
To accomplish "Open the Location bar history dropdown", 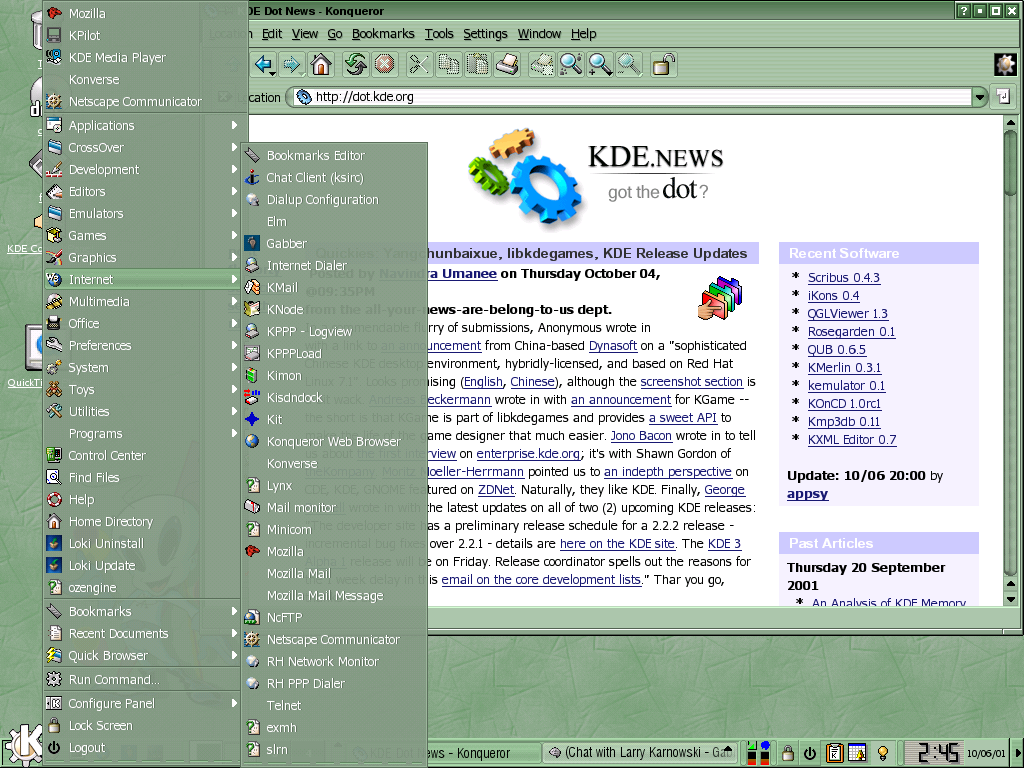I will coord(979,97).
